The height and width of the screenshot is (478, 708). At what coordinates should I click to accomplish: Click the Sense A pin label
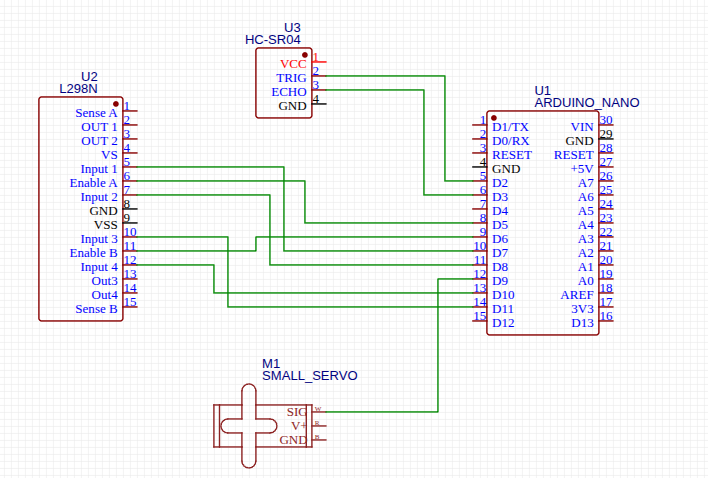(96, 113)
